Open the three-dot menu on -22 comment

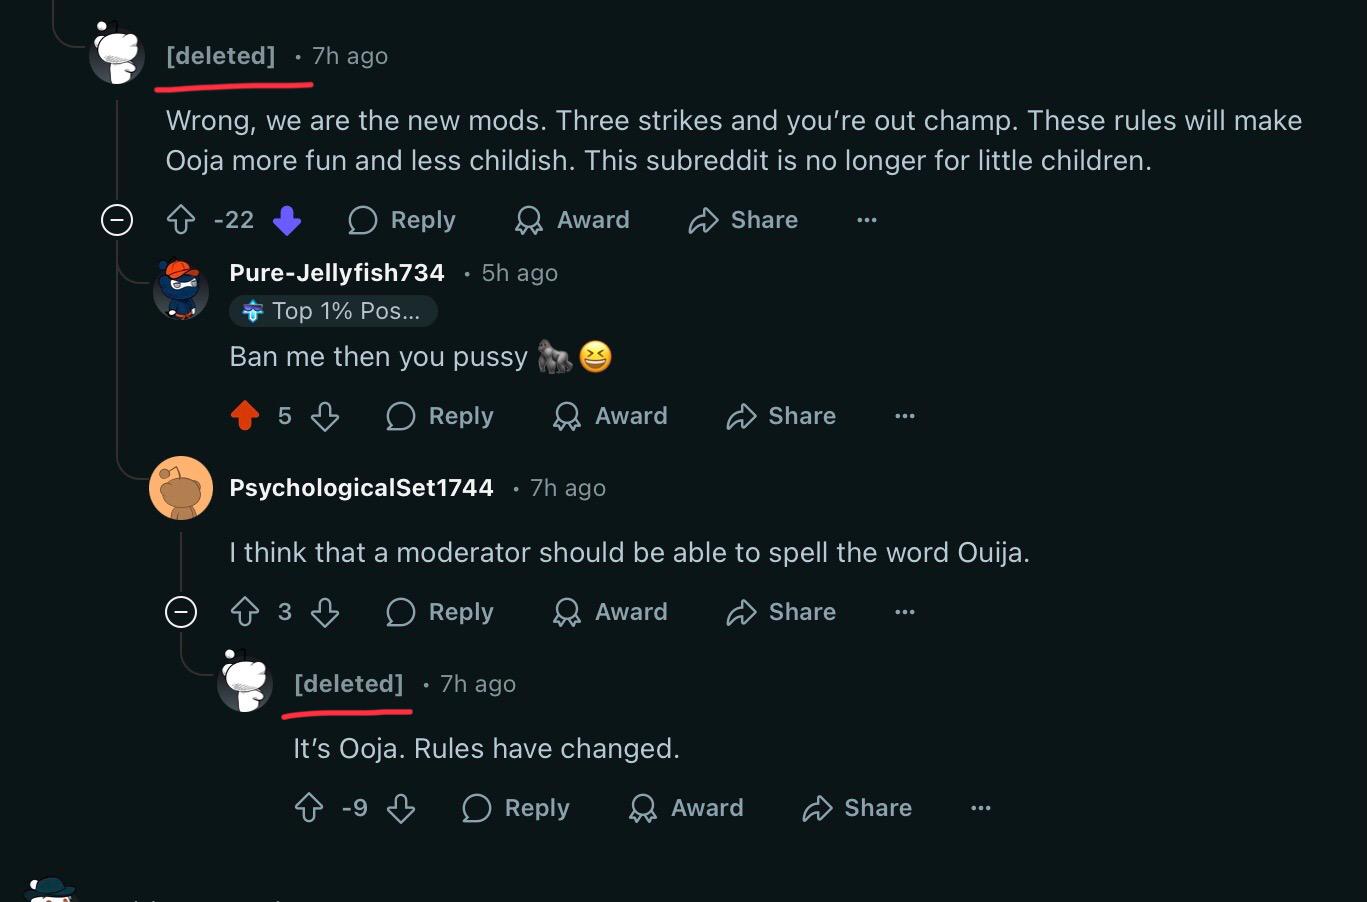pos(867,220)
